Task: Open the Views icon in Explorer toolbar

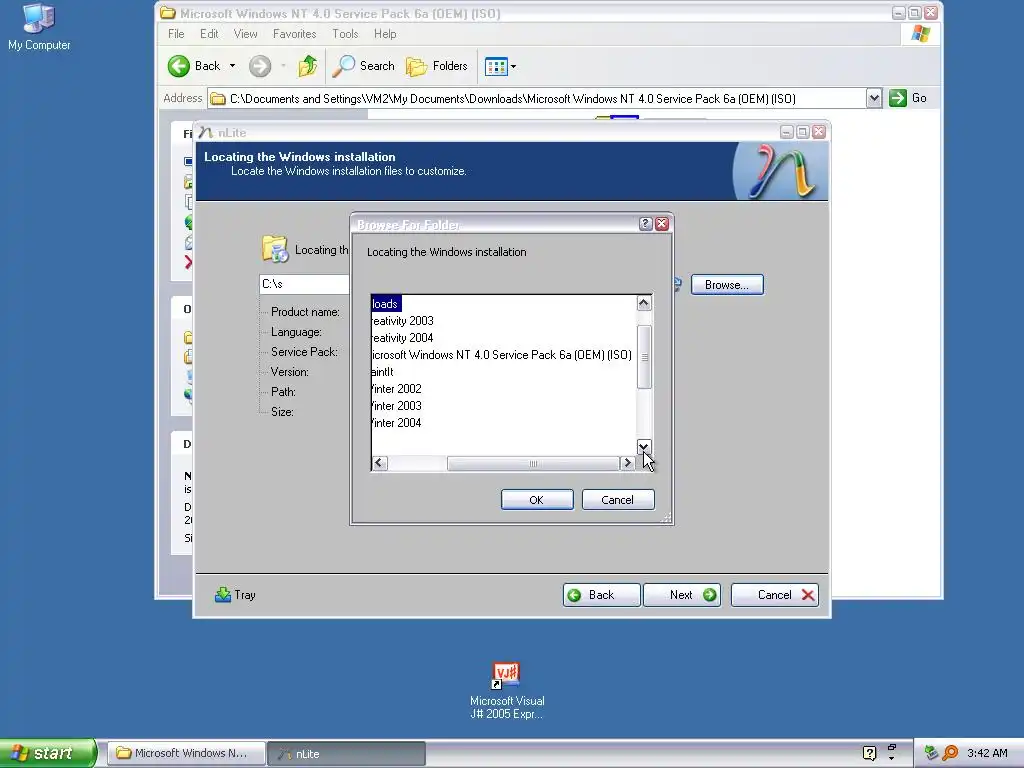Action: tap(496, 66)
